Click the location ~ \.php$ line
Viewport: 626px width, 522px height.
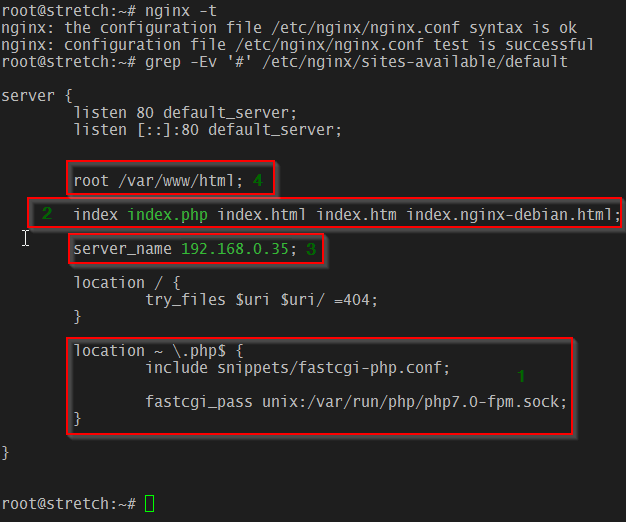pyautogui.click(x=158, y=351)
